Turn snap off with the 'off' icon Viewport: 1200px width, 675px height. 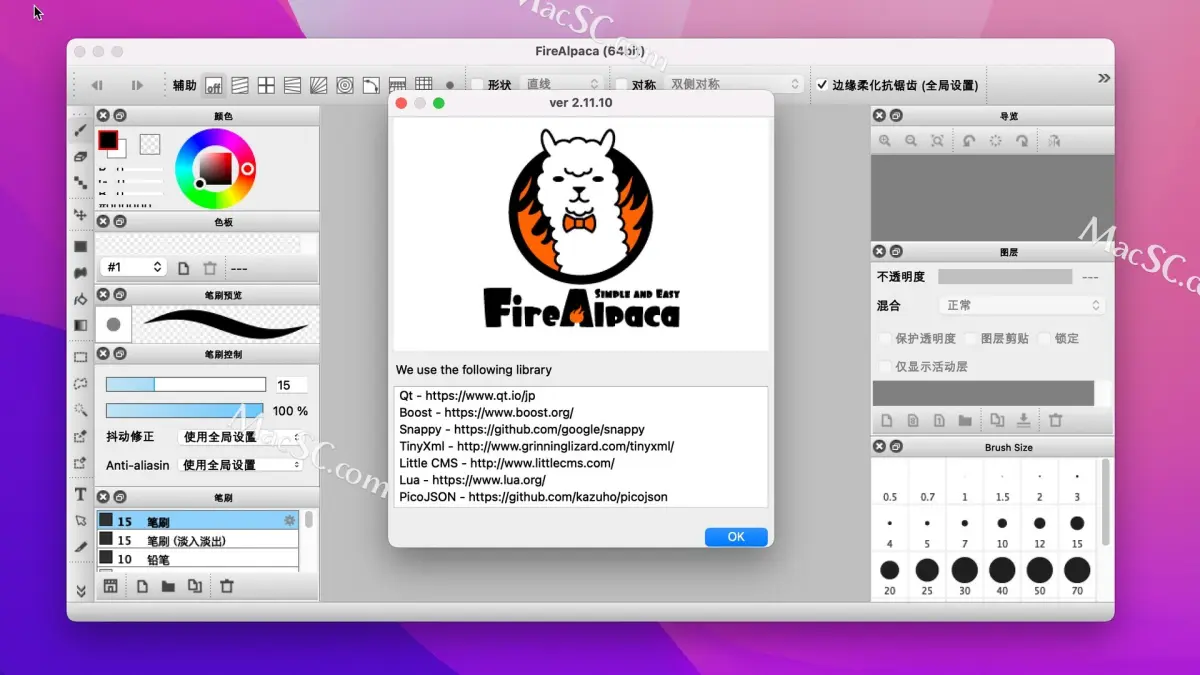pos(214,85)
